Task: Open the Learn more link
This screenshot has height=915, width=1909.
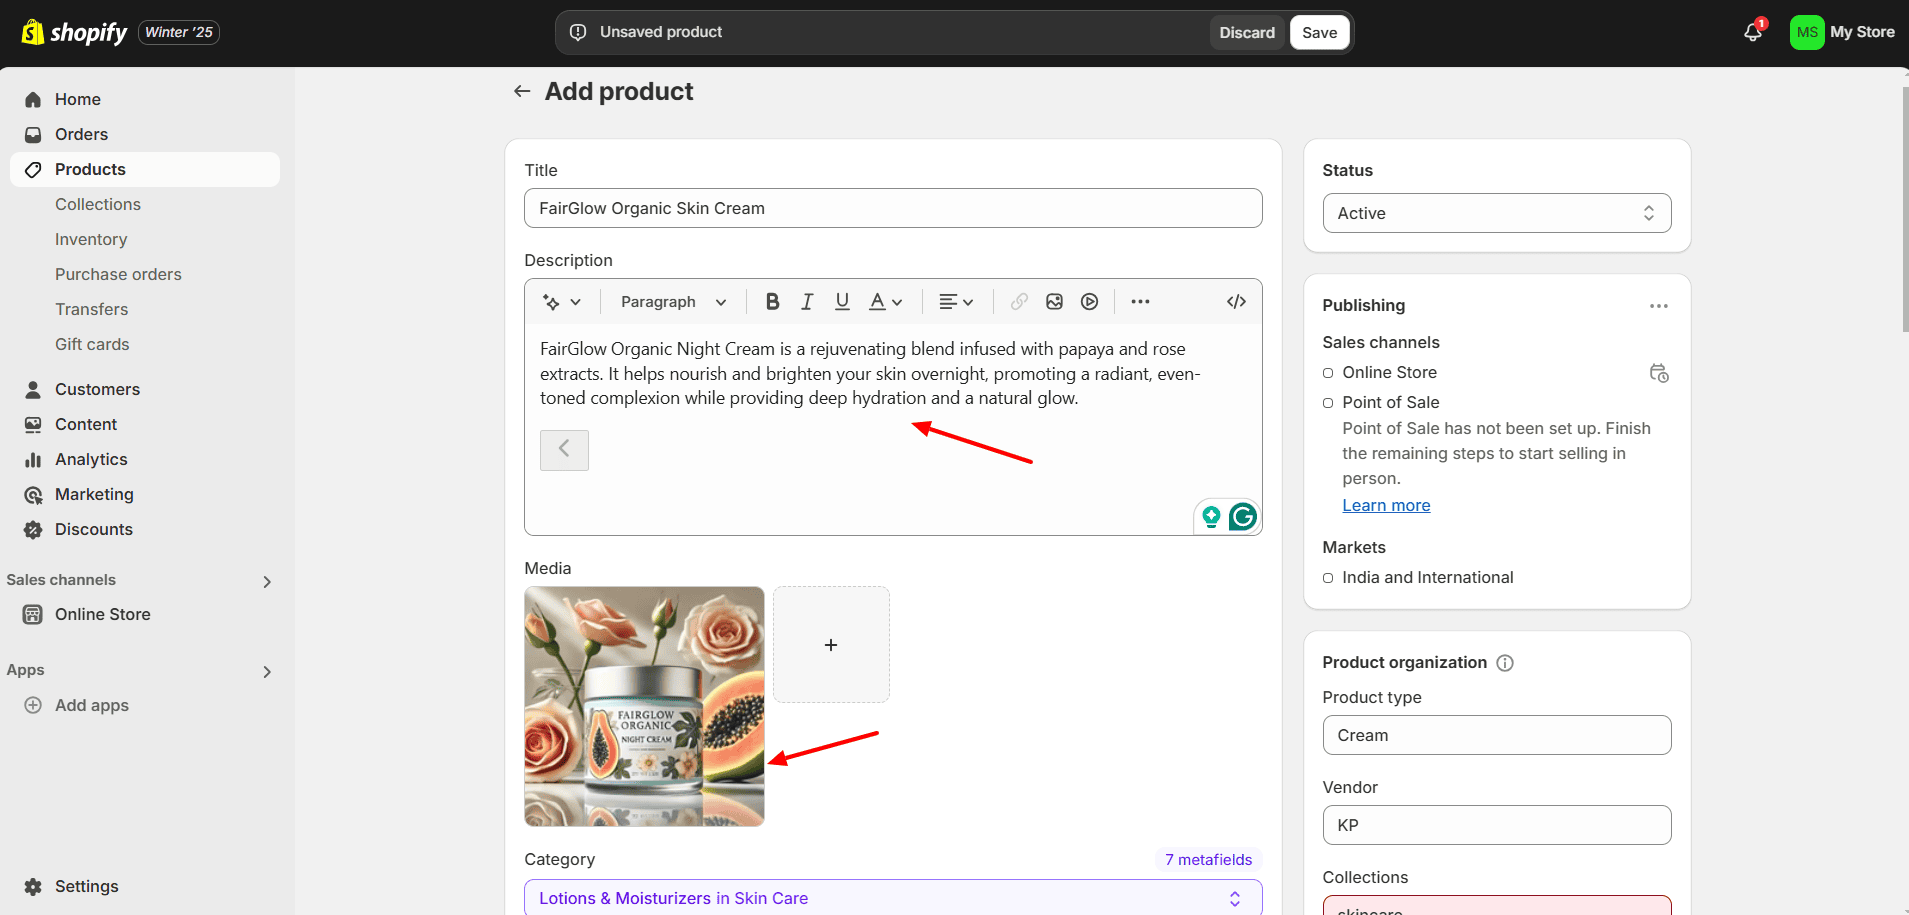Action: point(1386,505)
